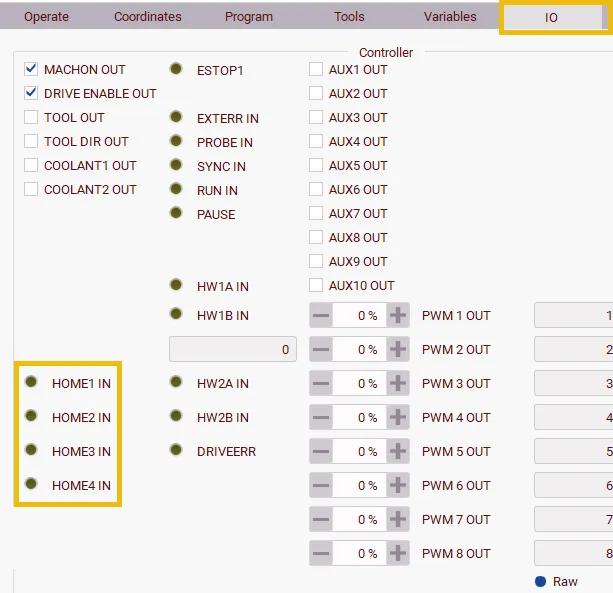Raise PWM 6 OUT using plus

[x=398, y=485]
